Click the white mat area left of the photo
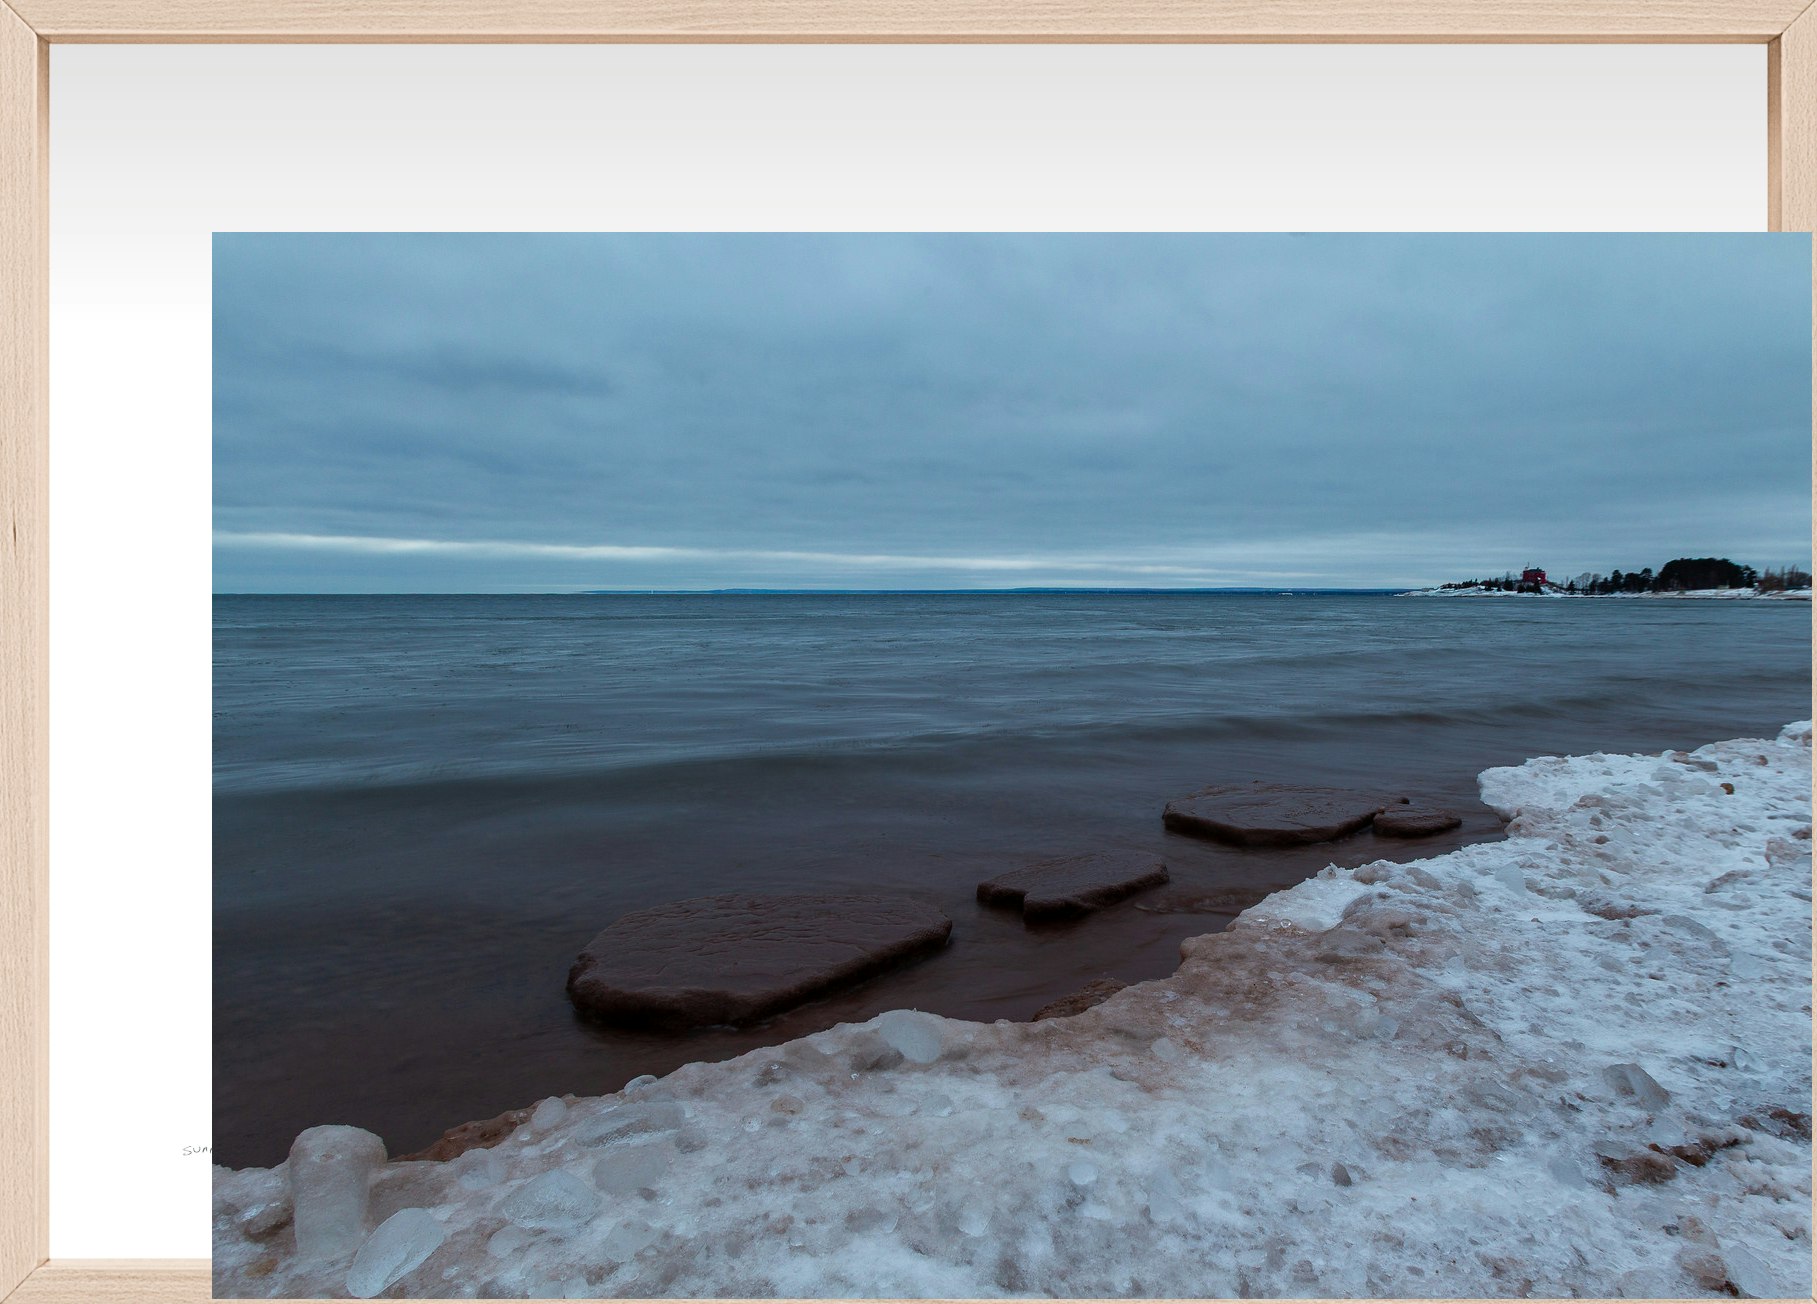The image size is (1817, 1304). pyautogui.click(x=130, y=700)
